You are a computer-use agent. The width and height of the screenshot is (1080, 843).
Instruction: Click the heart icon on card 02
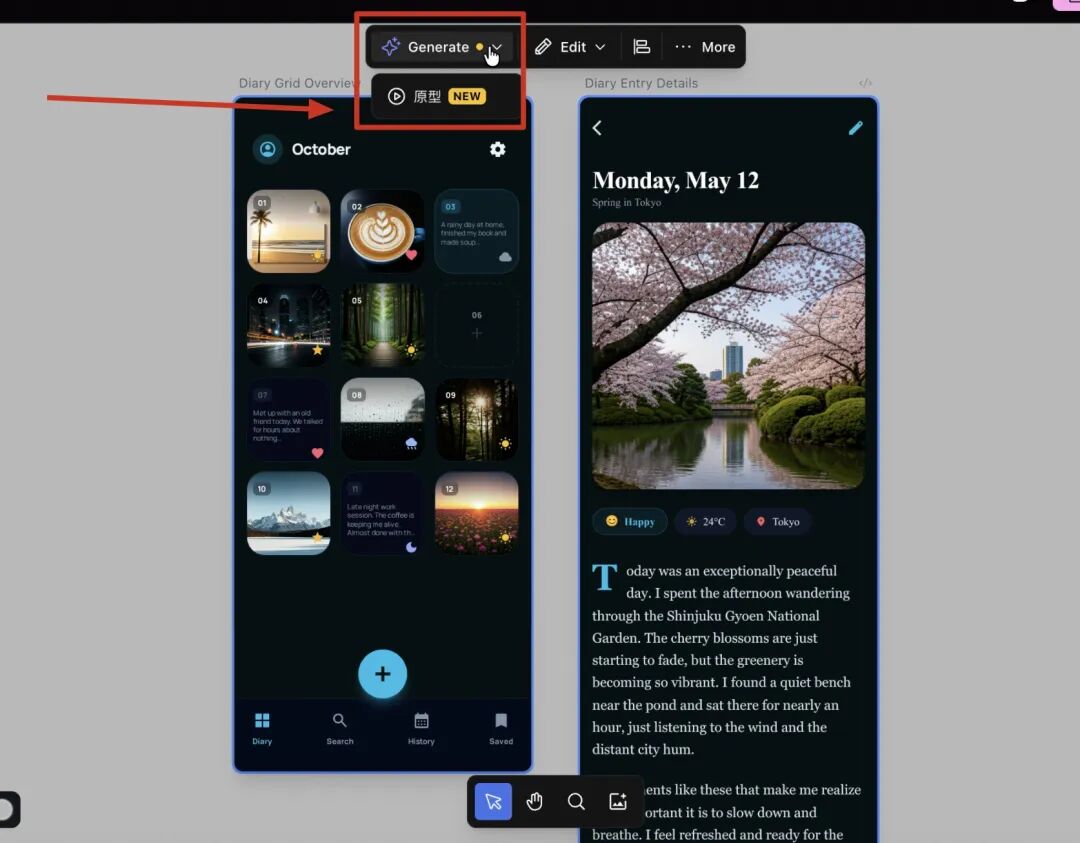coord(411,255)
